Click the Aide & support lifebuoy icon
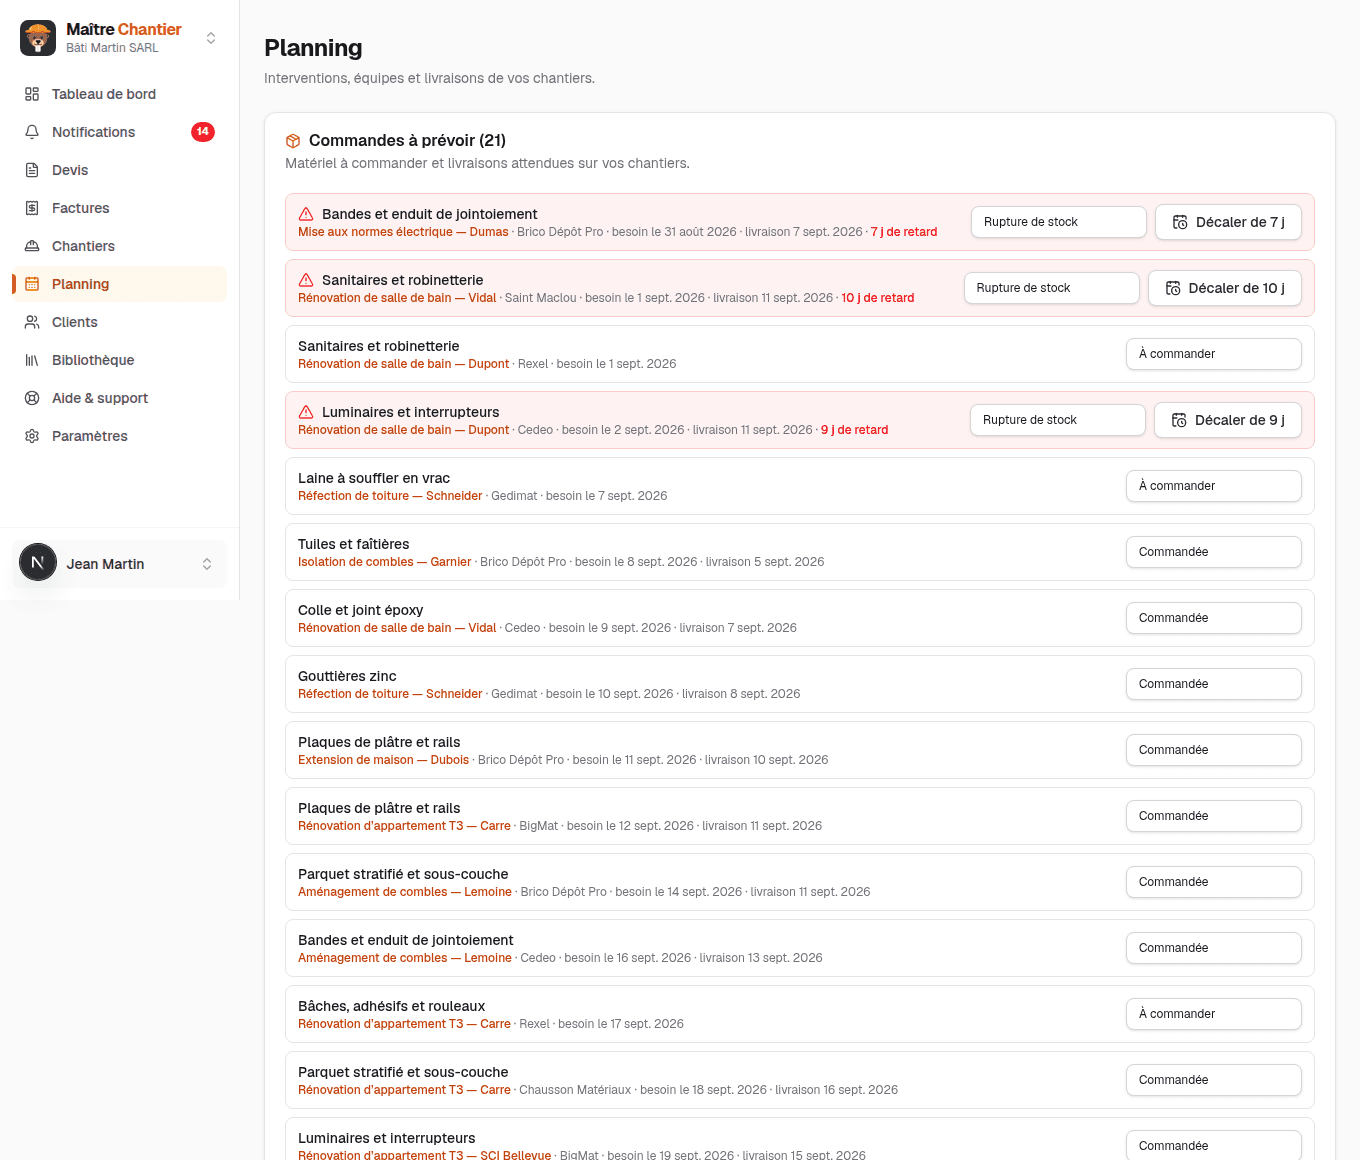1360x1160 pixels. [x=32, y=398]
